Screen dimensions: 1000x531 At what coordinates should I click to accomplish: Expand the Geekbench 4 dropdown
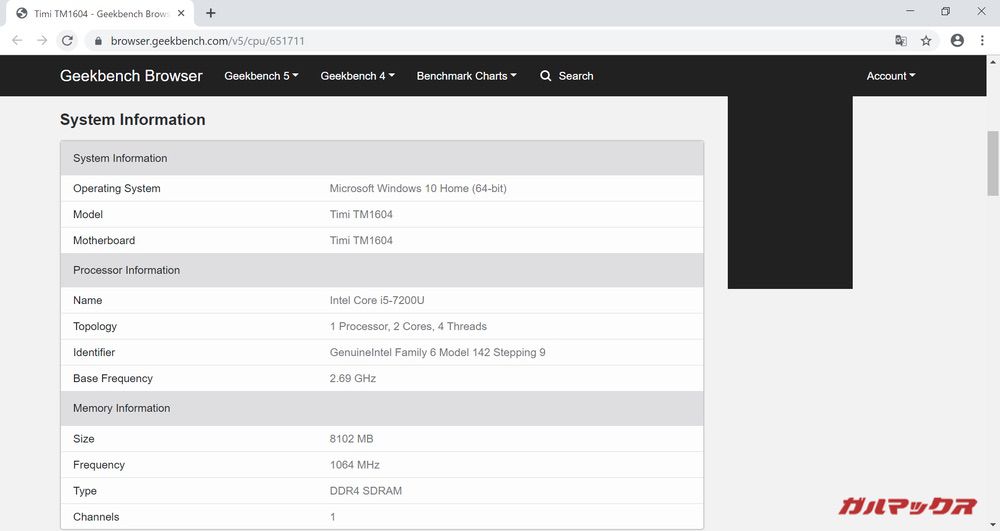coord(357,76)
